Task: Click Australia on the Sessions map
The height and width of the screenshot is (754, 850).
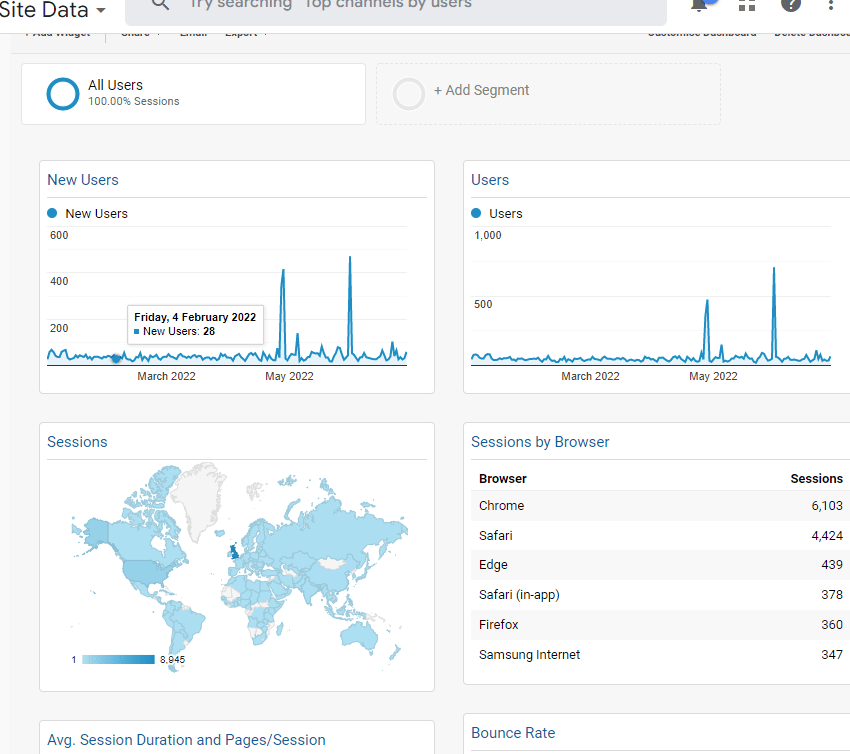Action: 360,635
